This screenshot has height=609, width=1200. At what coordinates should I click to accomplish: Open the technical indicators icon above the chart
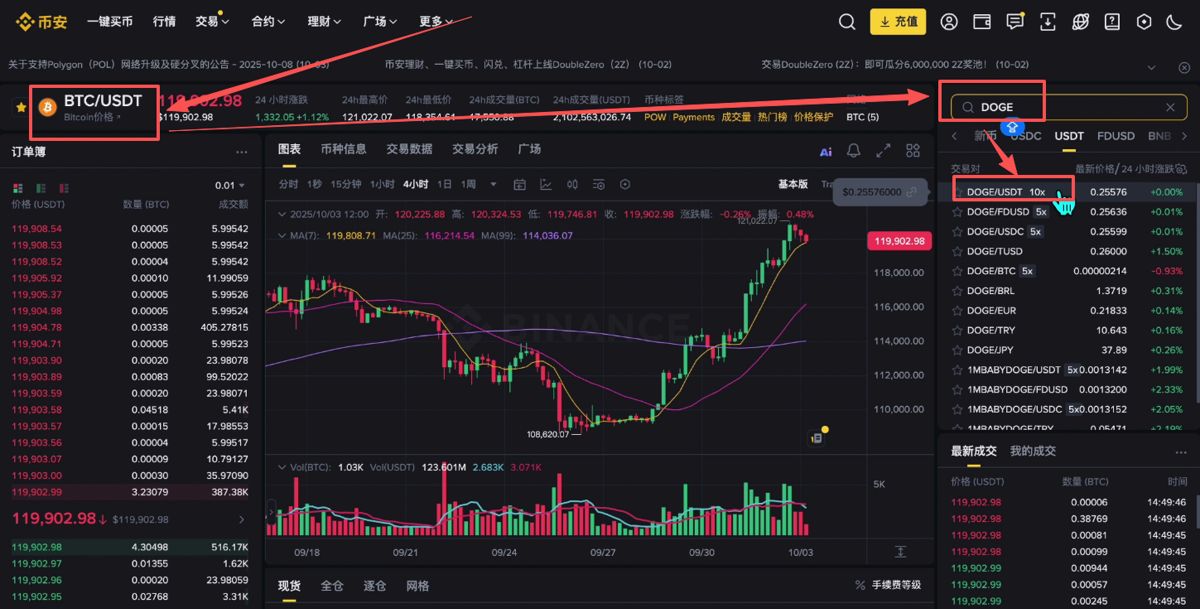pyautogui.click(x=545, y=185)
